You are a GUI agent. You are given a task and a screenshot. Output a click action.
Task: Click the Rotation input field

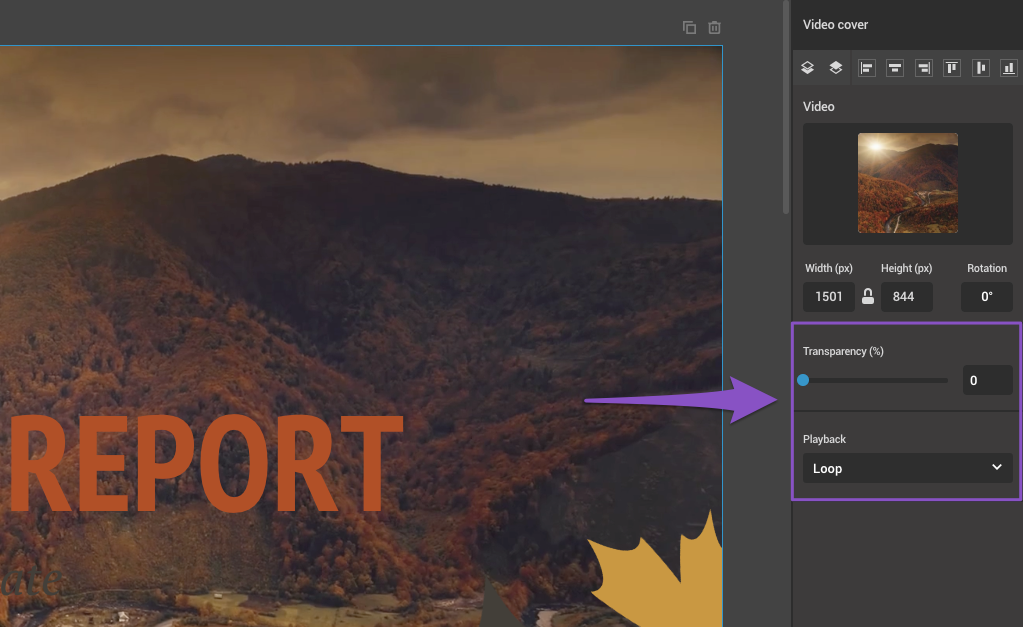pos(986,297)
